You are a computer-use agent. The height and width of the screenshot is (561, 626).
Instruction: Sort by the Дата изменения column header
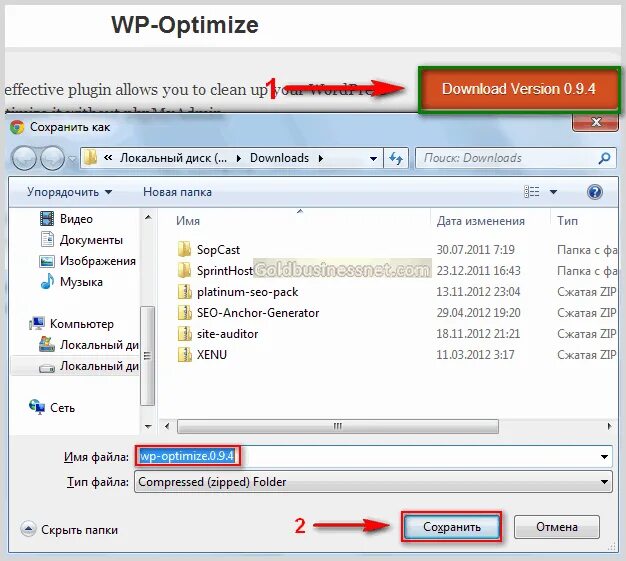click(480, 221)
